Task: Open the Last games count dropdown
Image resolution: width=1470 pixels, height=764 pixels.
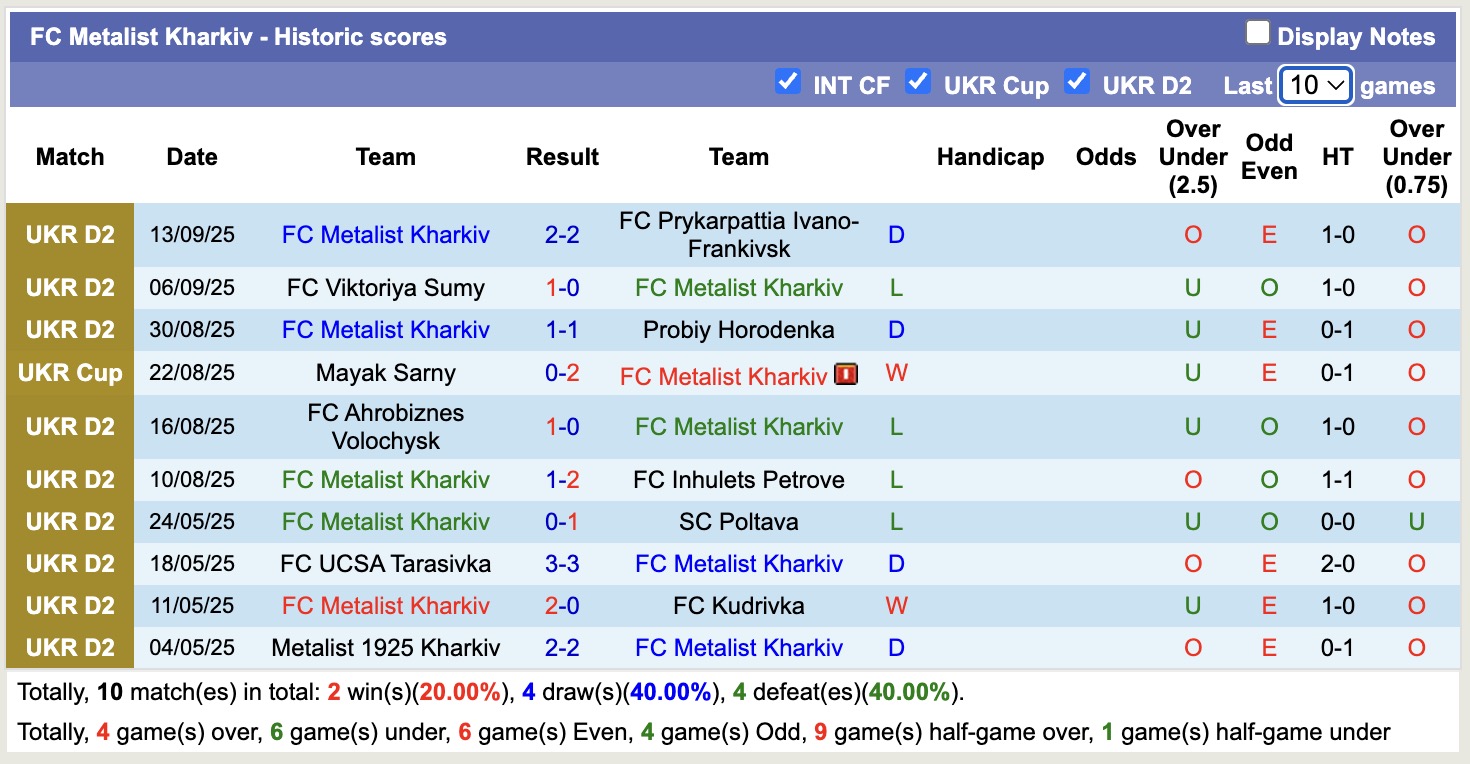Action: point(1316,85)
